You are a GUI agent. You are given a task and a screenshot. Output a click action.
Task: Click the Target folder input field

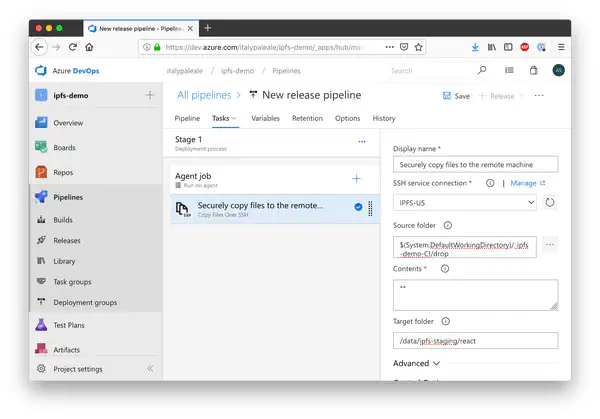tap(476, 341)
